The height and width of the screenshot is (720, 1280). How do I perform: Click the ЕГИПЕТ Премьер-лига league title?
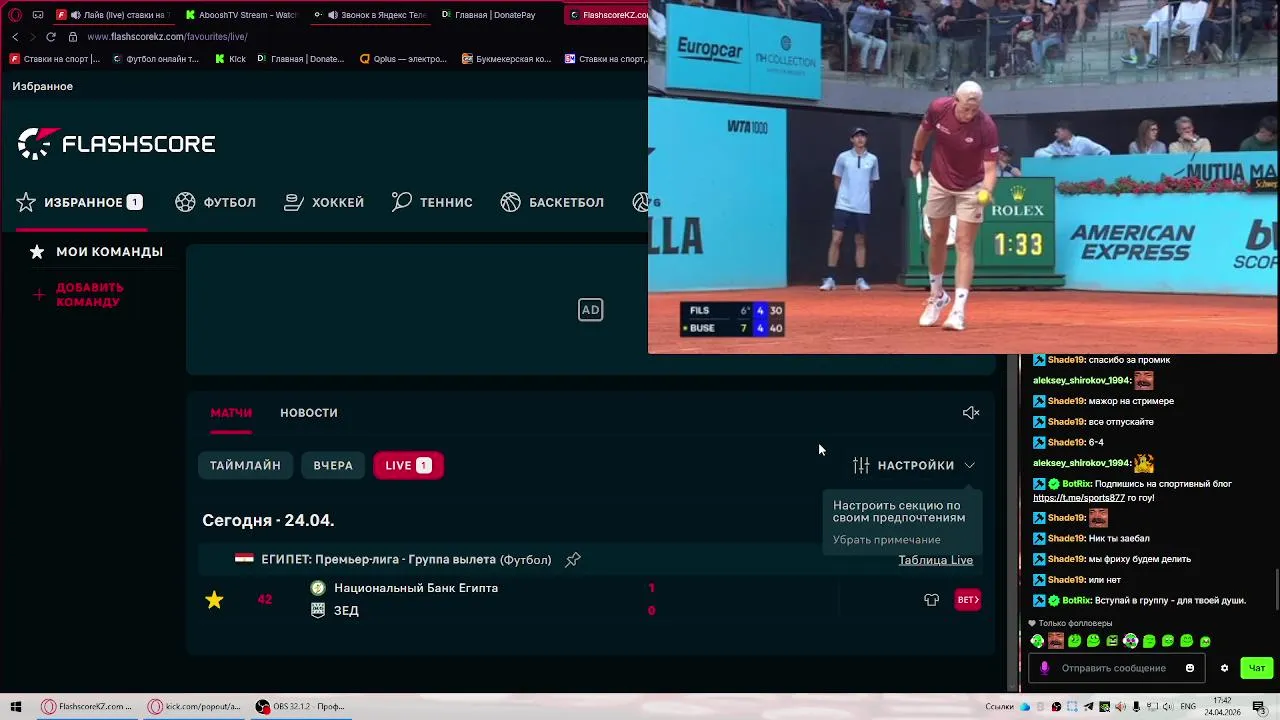(406, 560)
